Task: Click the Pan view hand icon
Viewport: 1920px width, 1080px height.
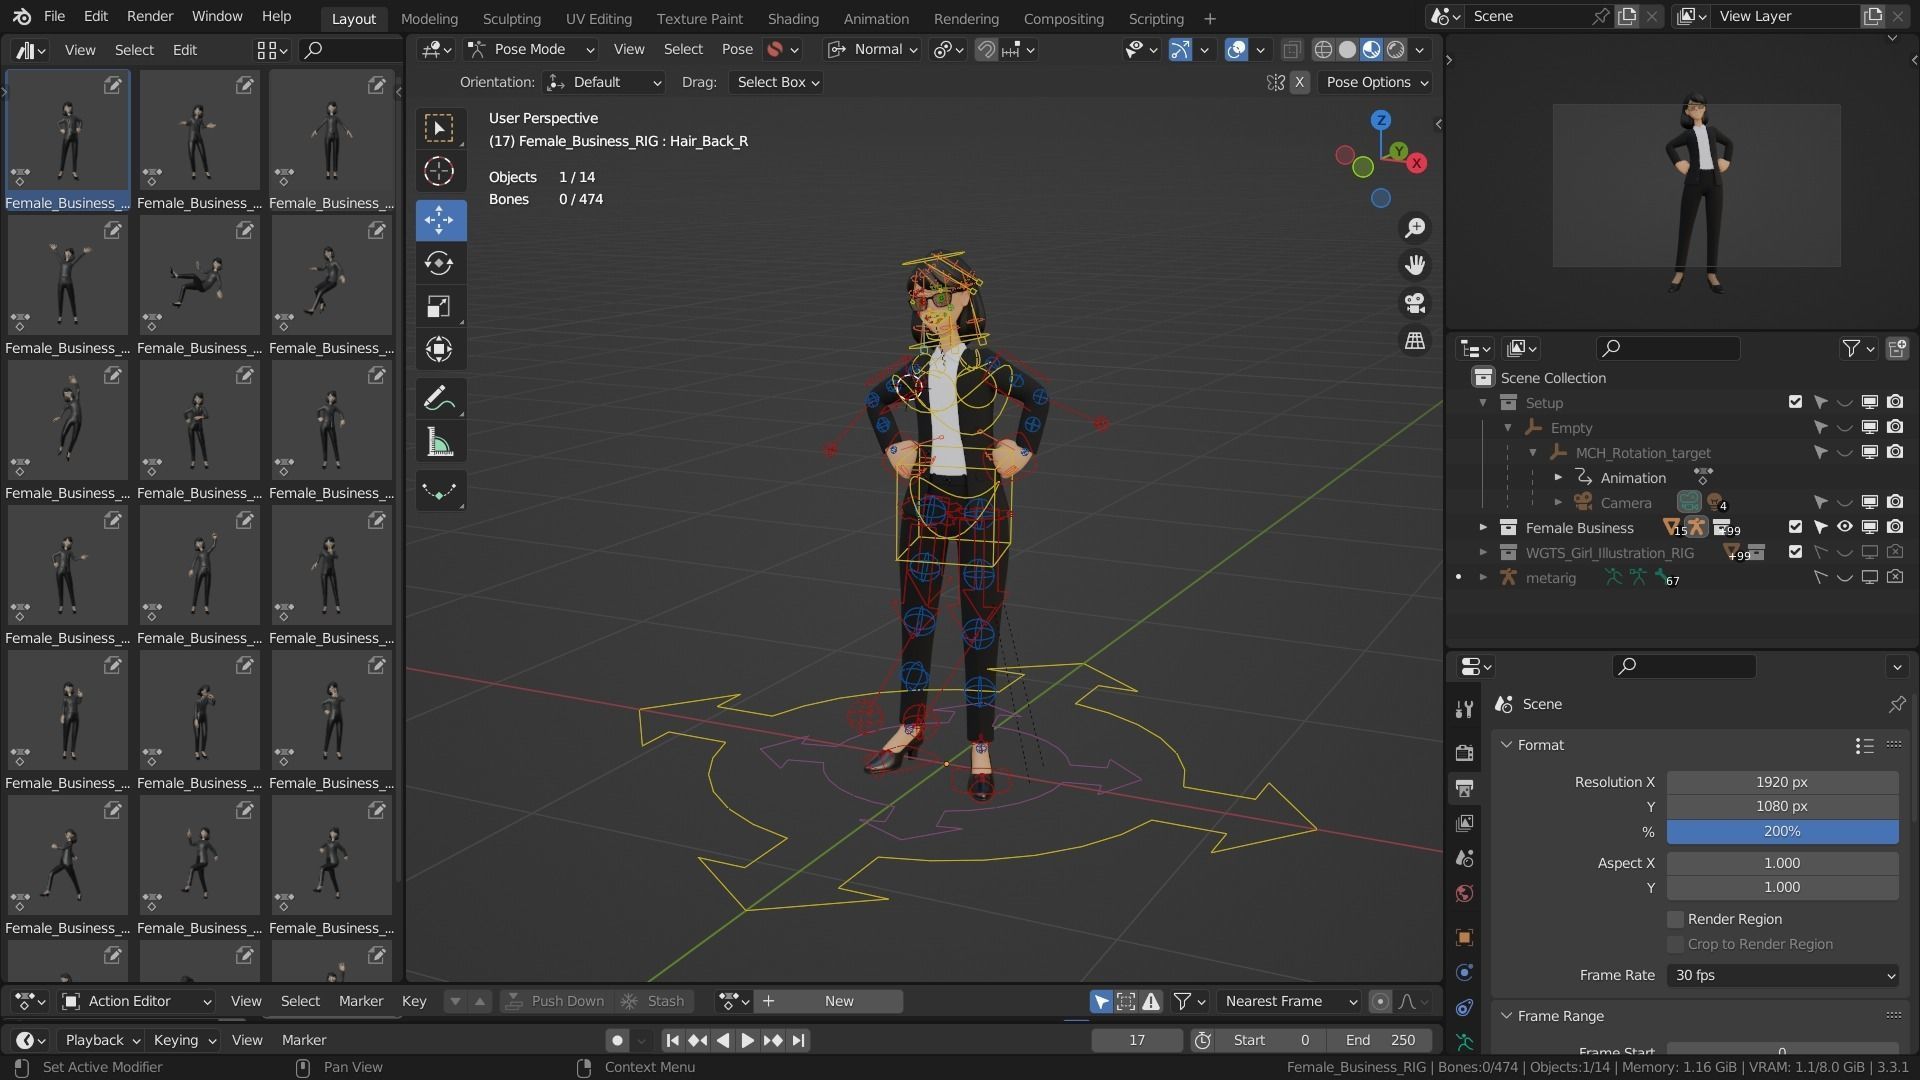Action: point(1415,265)
